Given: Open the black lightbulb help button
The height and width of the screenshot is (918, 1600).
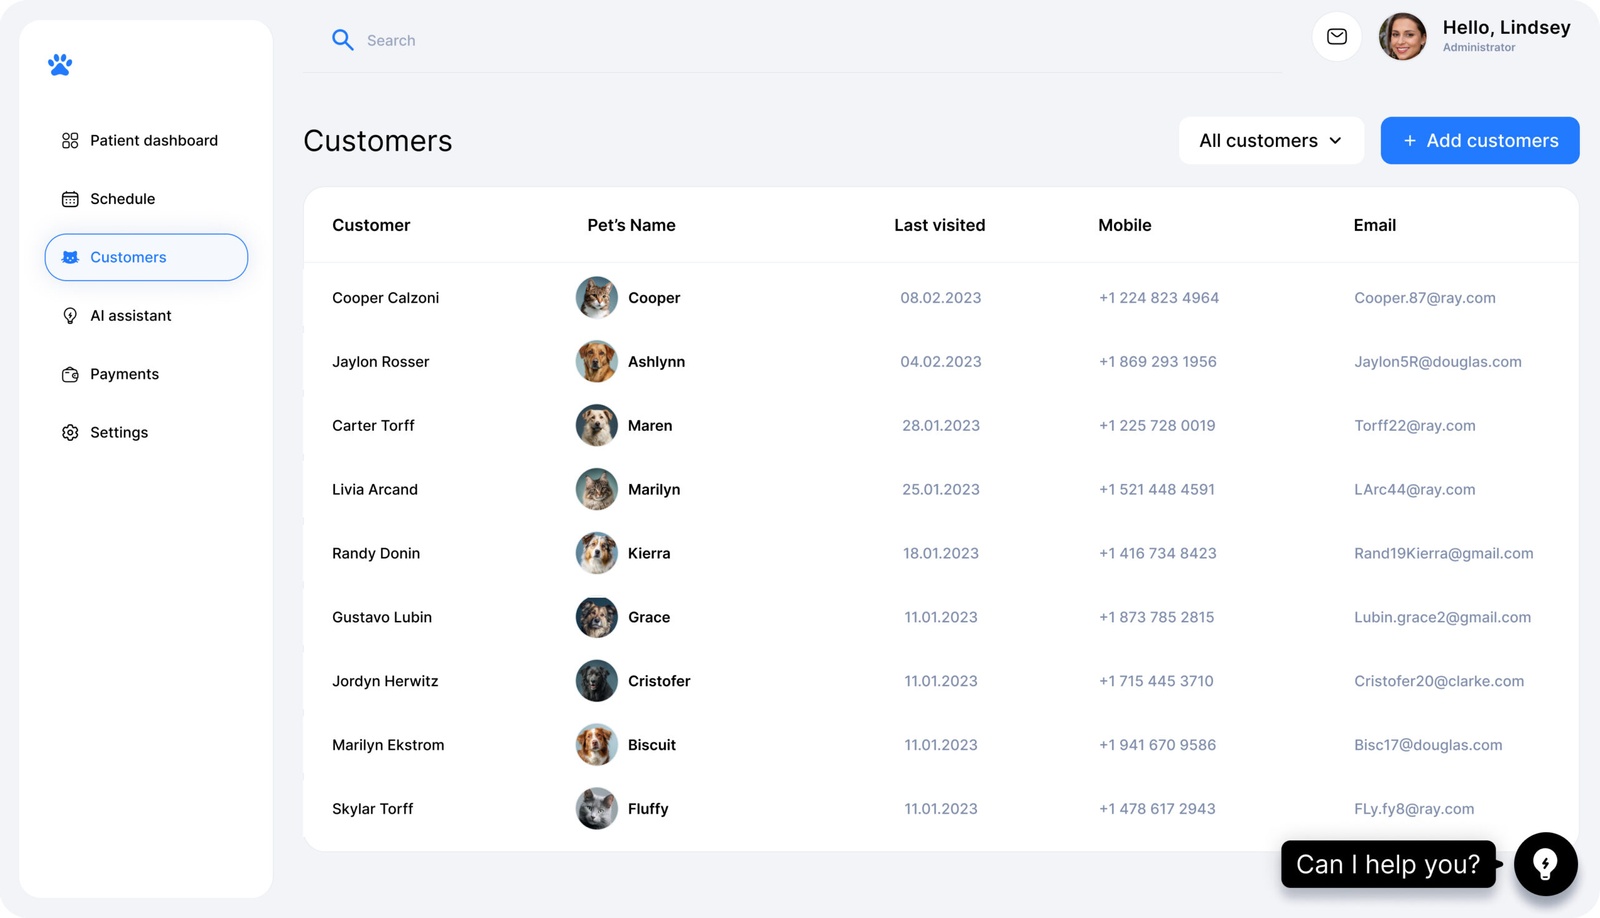Looking at the screenshot, I should click(x=1545, y=864).
